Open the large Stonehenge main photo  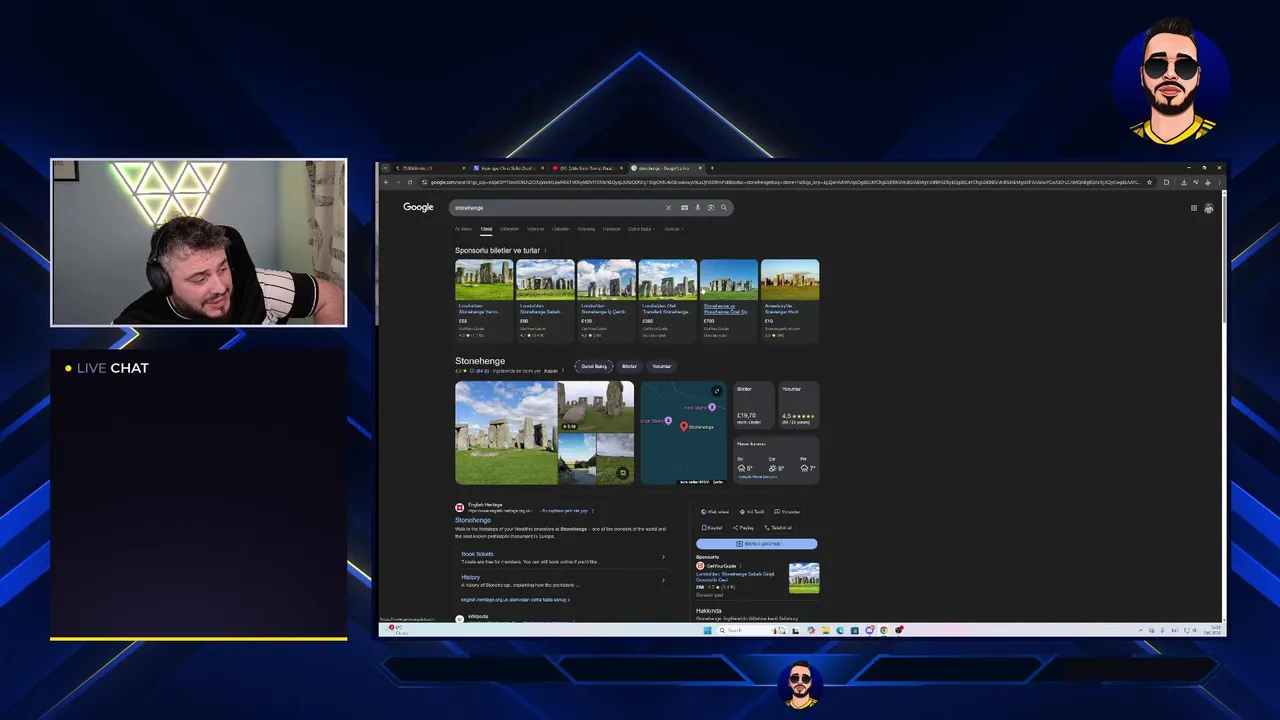coord(506,432)
